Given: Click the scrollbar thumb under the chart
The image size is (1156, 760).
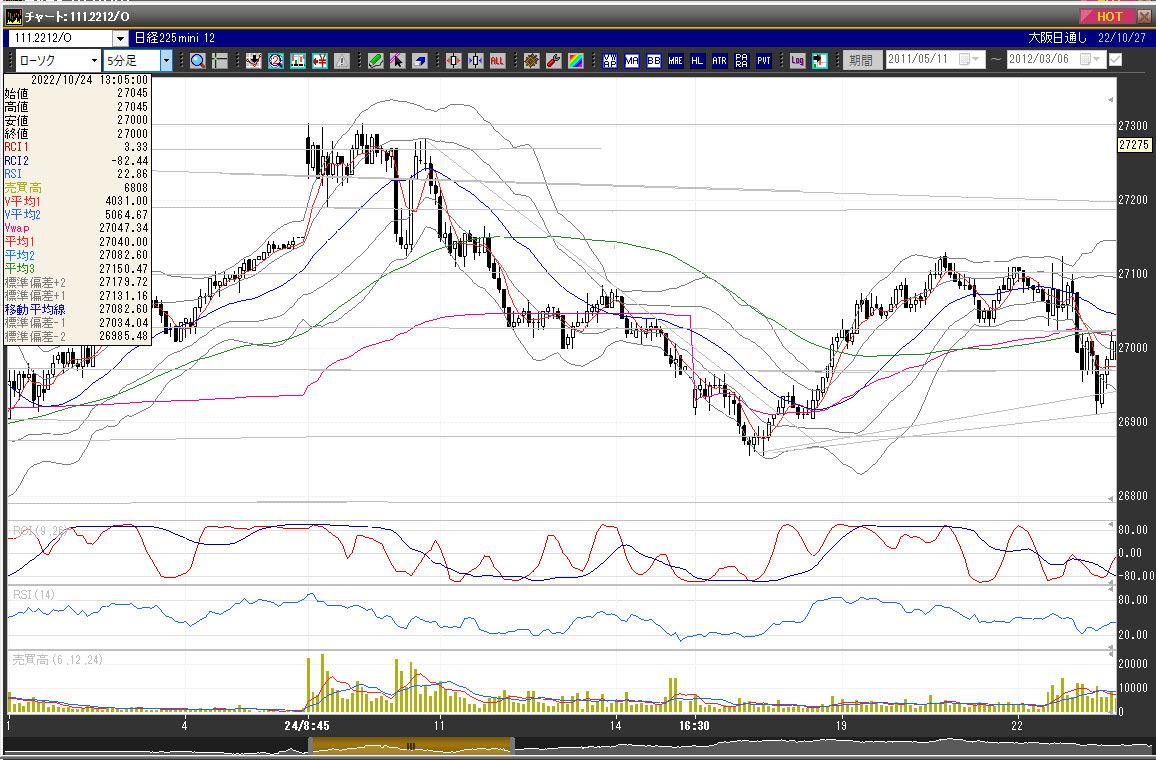Looking at the screenshot, I should [x=411, y=746].
